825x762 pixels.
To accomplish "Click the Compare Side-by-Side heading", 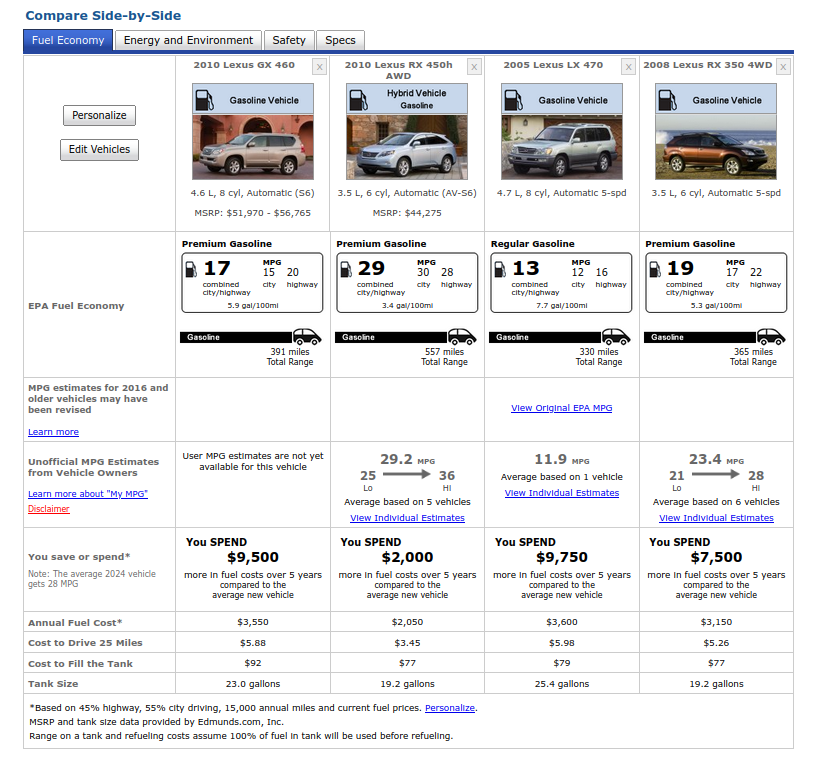I will click(103, 16).
